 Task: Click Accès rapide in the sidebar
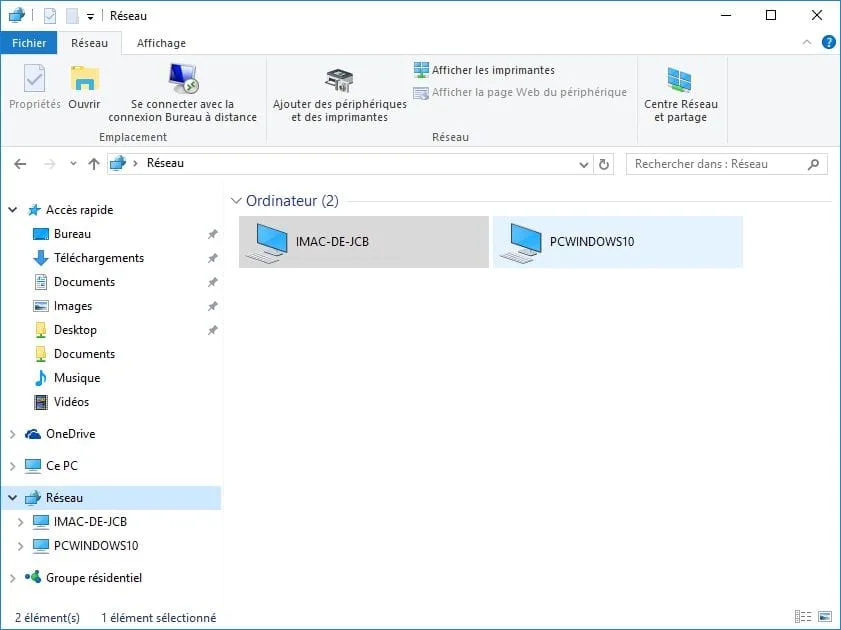pos(79,210)
